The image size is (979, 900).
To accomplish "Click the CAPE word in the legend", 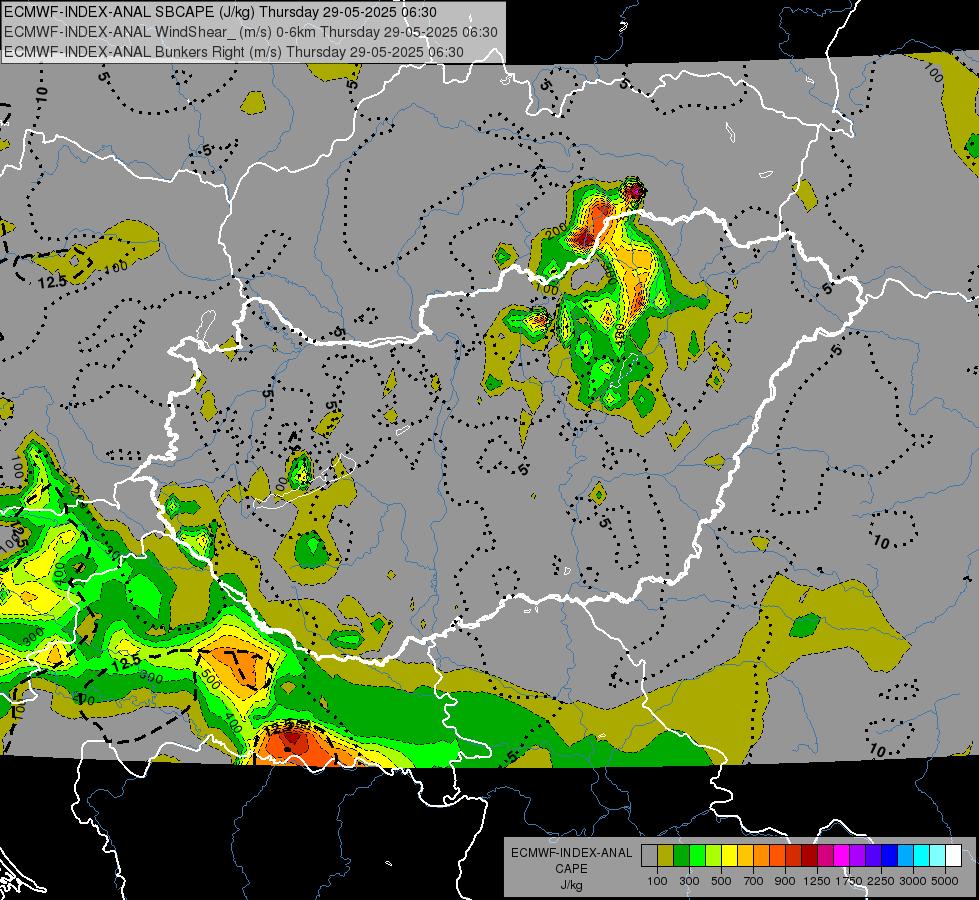I will (571, 868).
